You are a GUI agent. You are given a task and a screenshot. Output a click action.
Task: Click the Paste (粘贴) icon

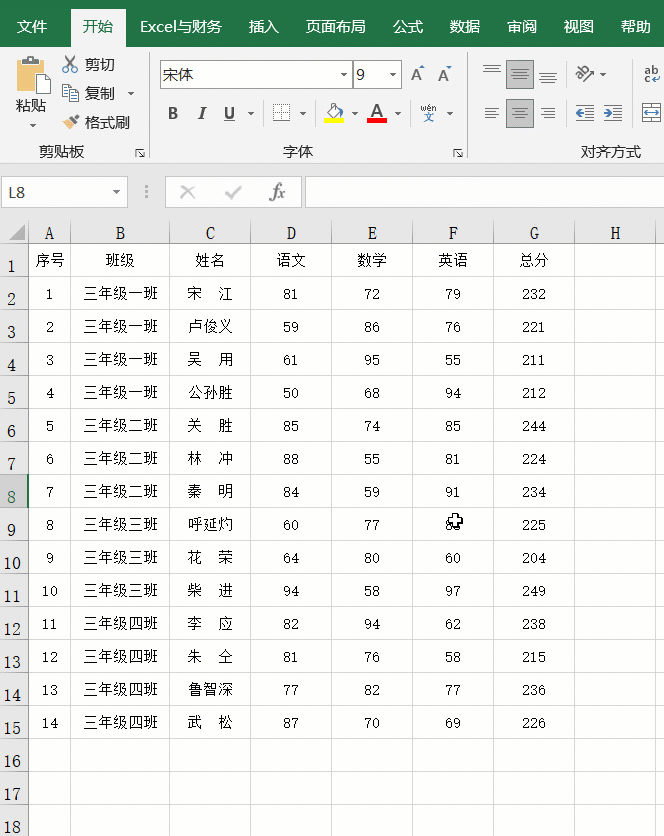(31, 78)
